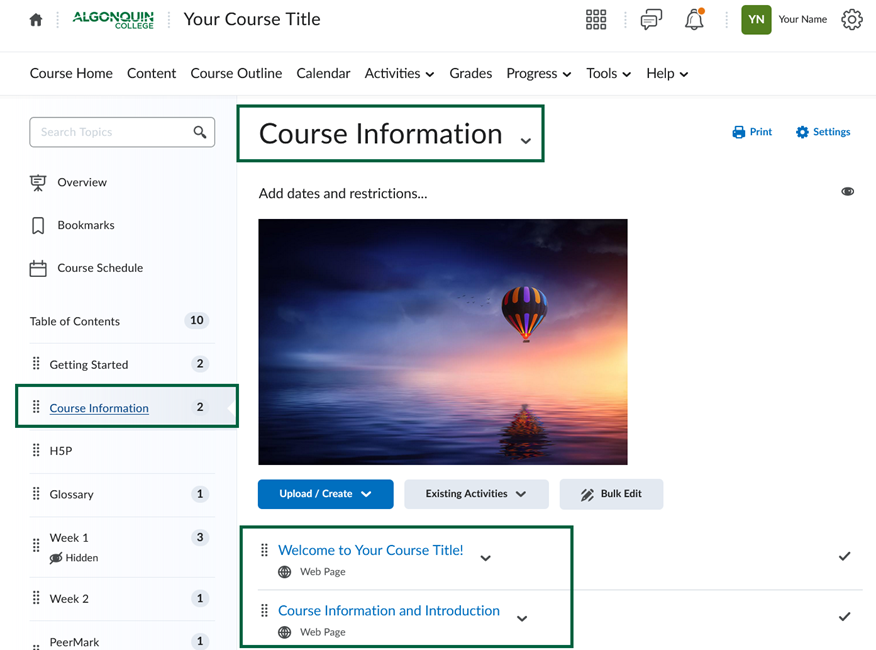Viewport: 876px width, 650px height.
Task: Open the message alerts chat icon
Action: click(651, 20)
